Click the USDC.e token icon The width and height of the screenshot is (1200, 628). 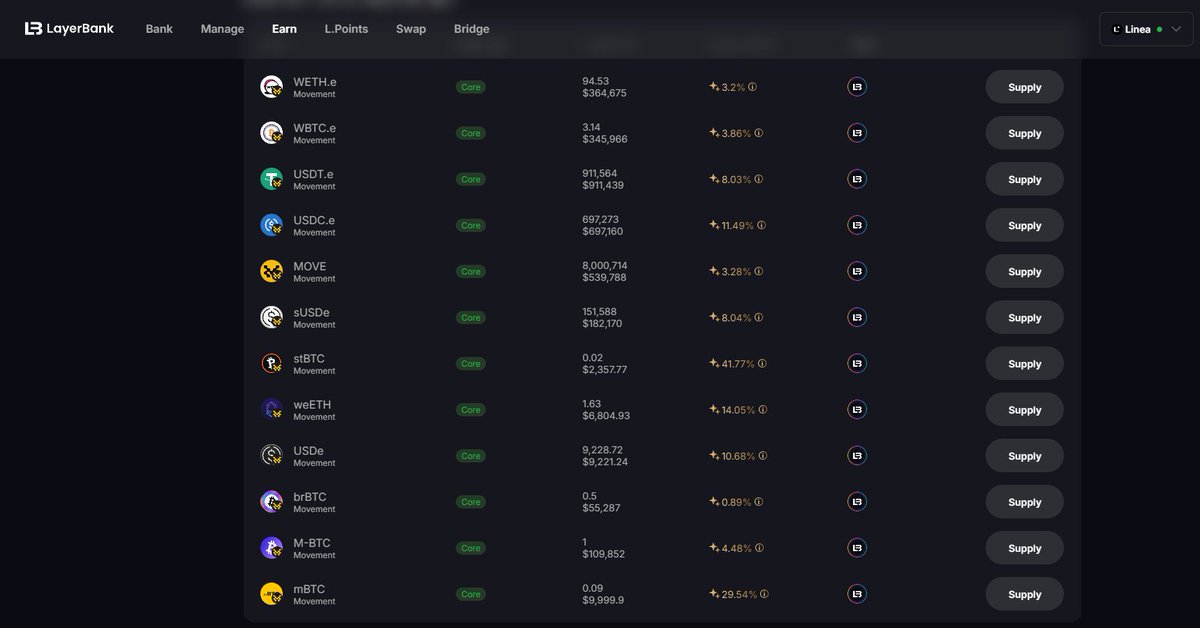271,225
